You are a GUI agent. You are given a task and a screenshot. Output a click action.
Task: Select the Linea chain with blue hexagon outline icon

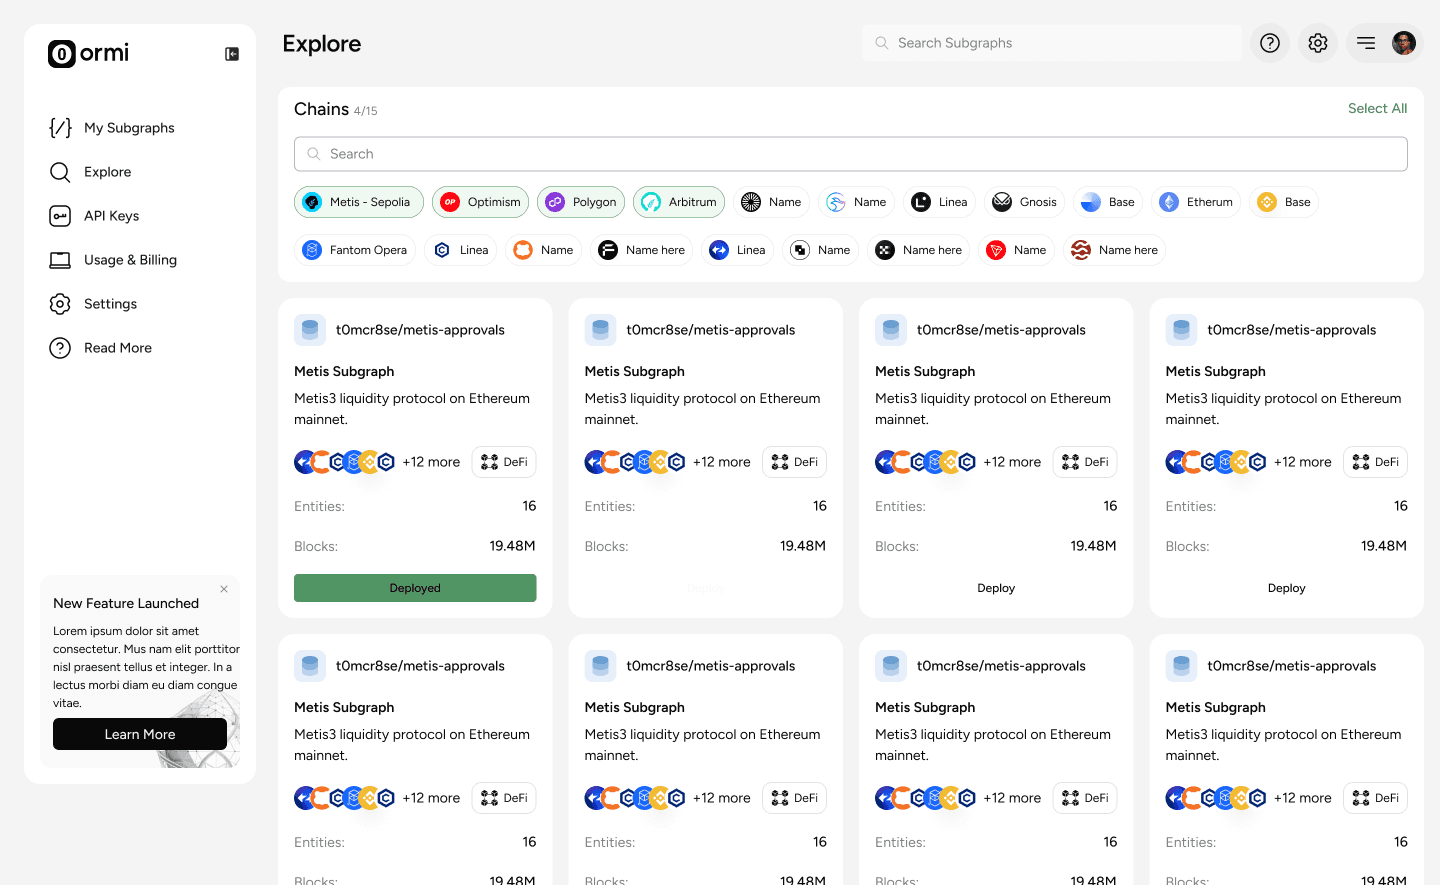(460, 250)
